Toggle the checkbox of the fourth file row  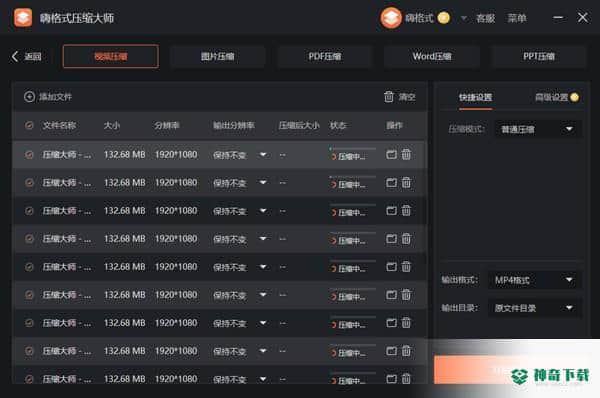29,239
